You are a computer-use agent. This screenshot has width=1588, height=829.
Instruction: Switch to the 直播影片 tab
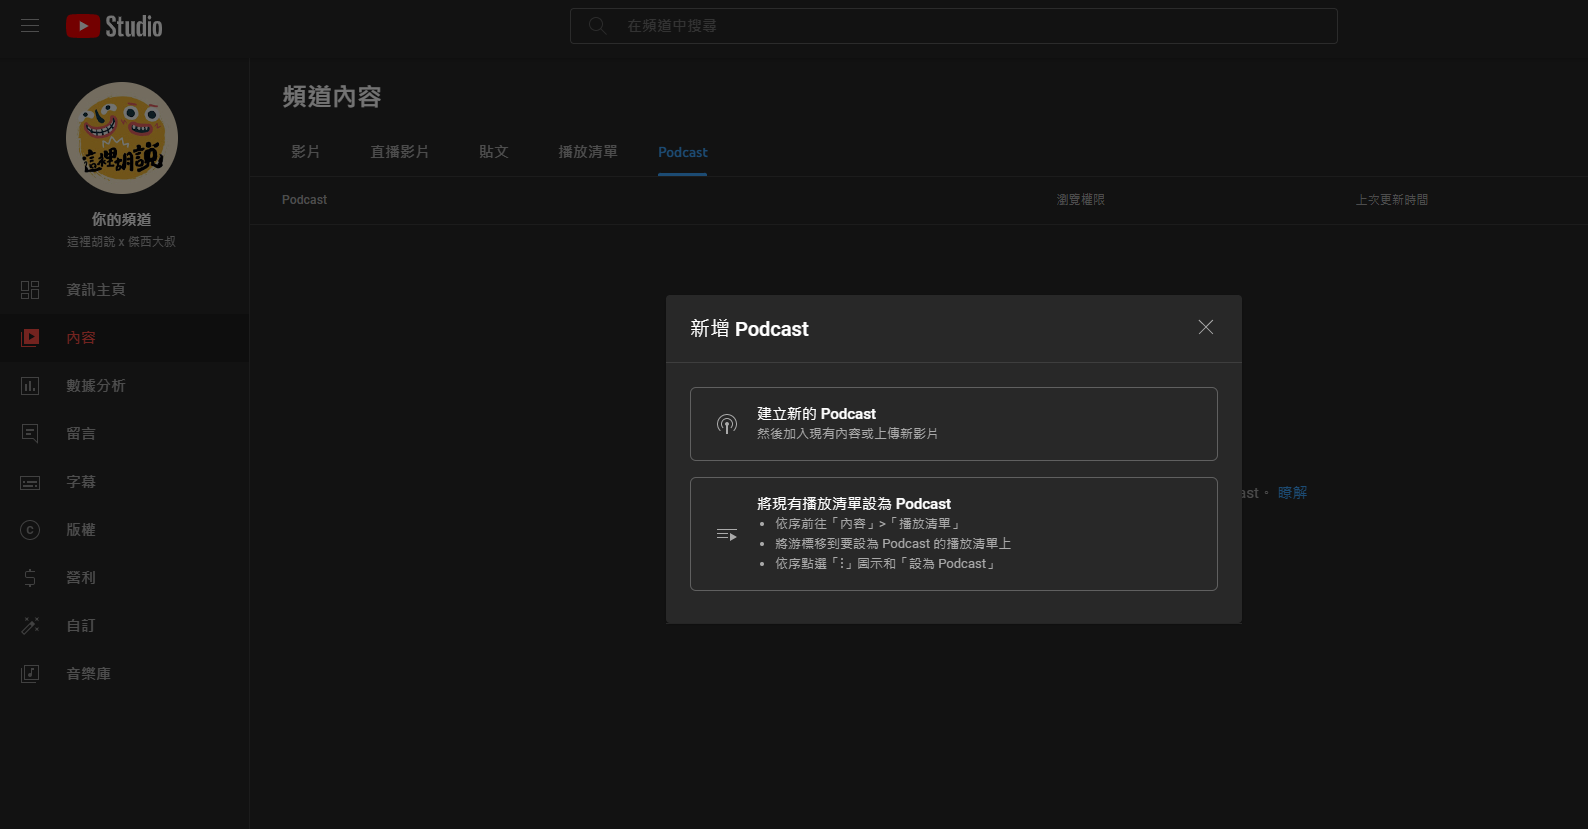tap(400, 152)
